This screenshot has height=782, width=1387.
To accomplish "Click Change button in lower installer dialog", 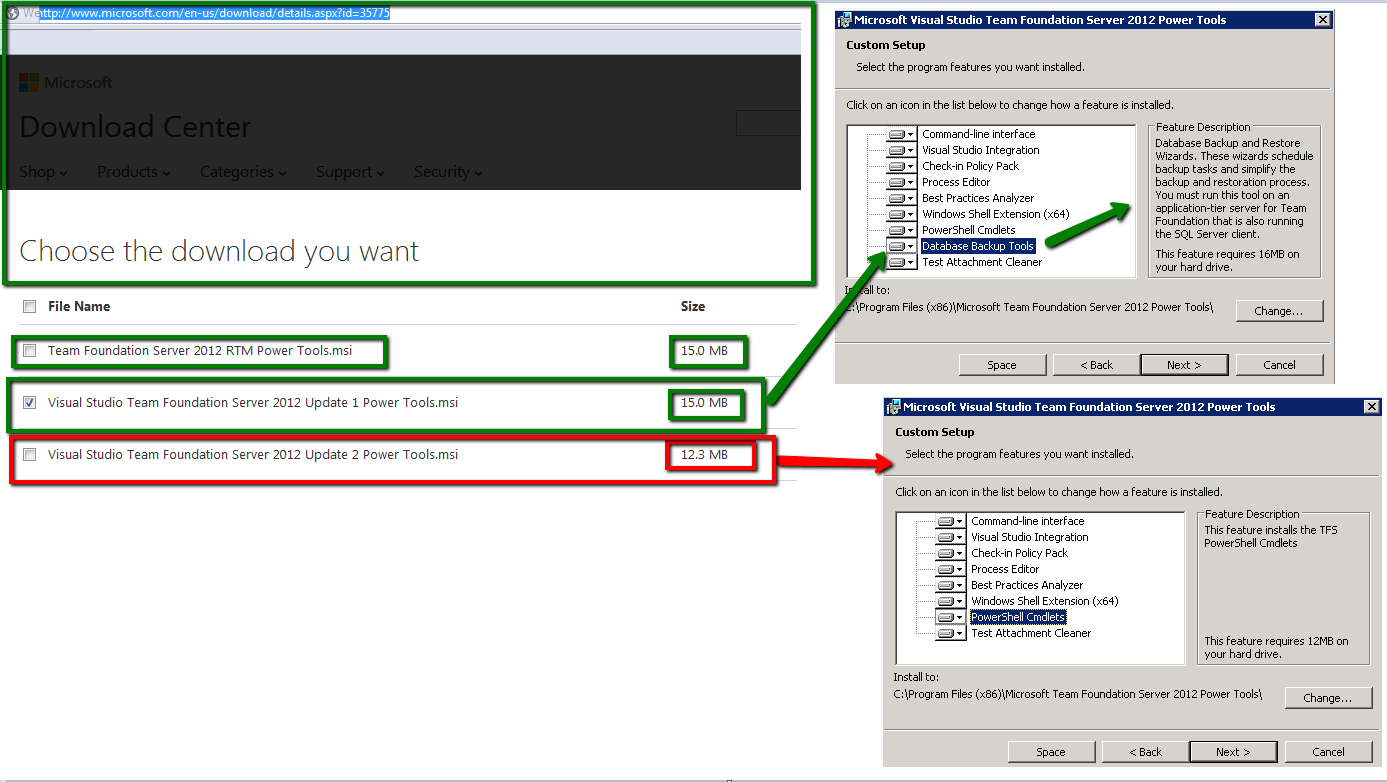I will (1328, 698).
